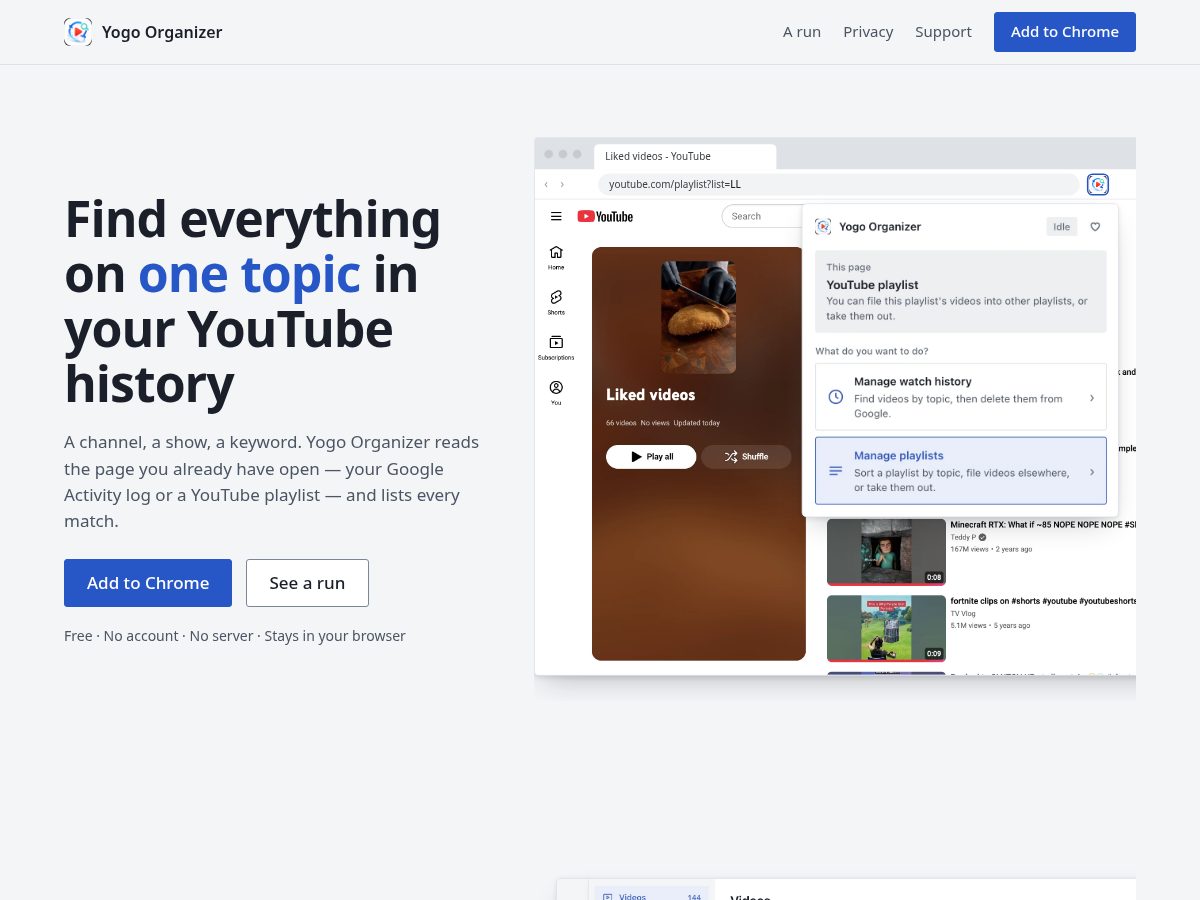
Task: Click Add to Chrome beside See a run
Action: pyautogui.click(x=148, y=583)
